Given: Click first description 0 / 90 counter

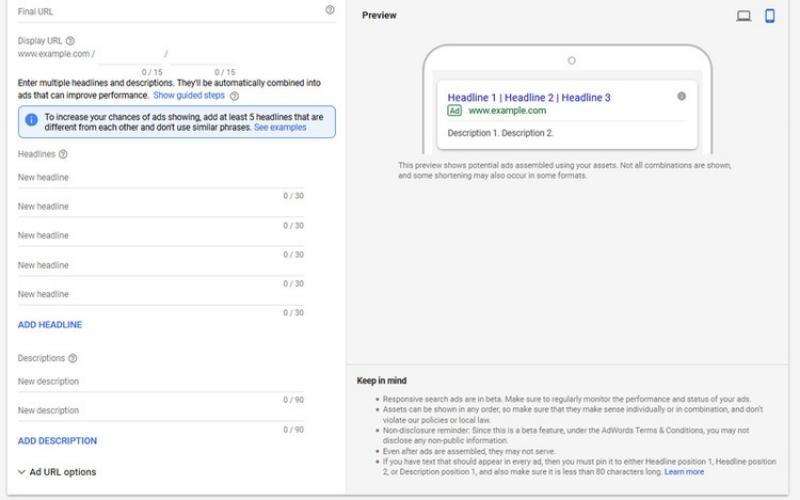Looking at the screenshot, I should [x=293, y=400].
